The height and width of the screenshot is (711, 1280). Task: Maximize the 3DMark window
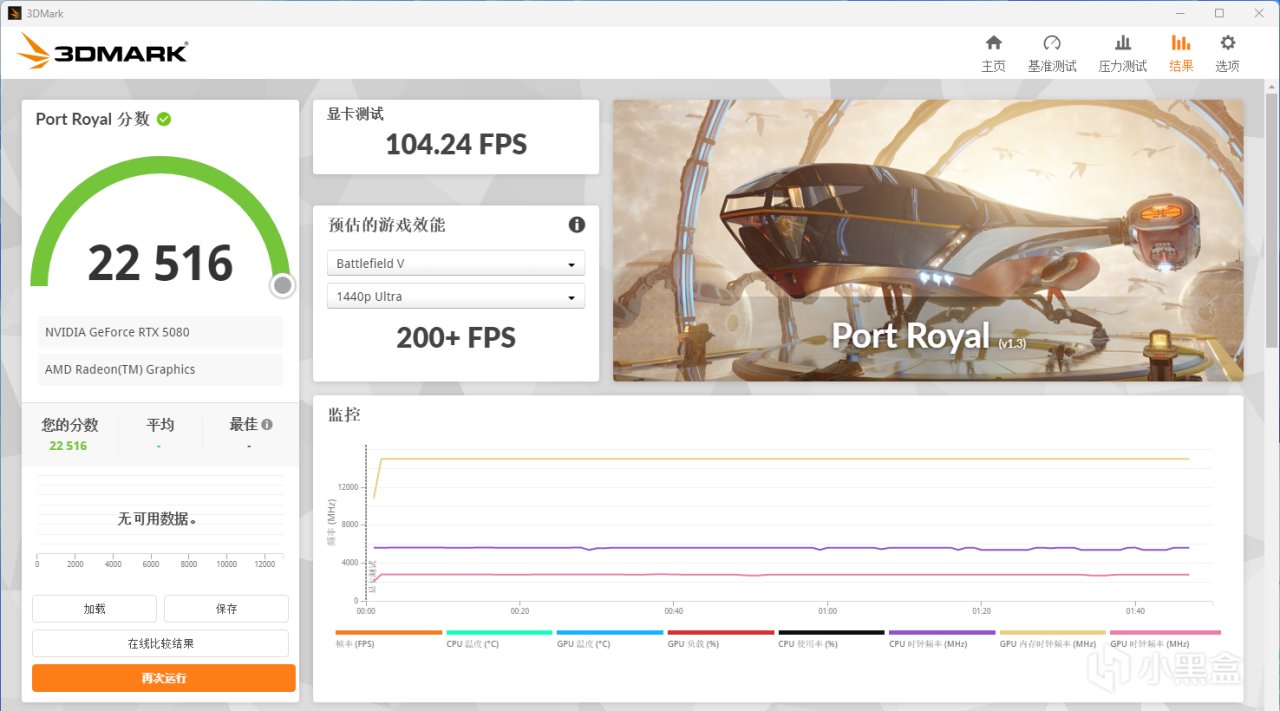[1219, 13]
